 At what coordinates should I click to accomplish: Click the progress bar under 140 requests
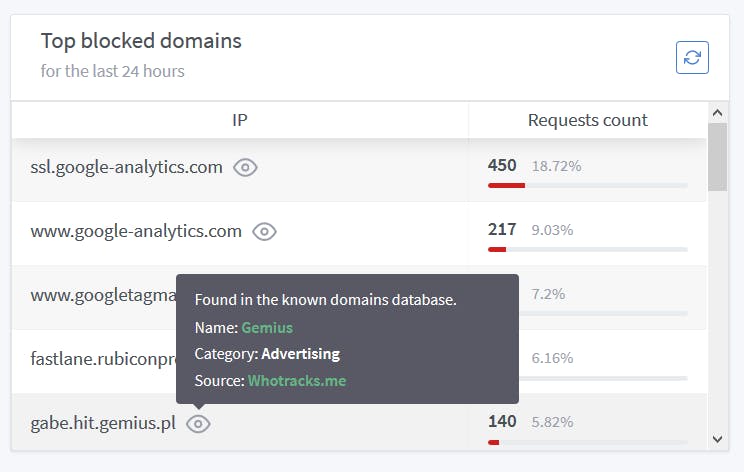[587, 441]
